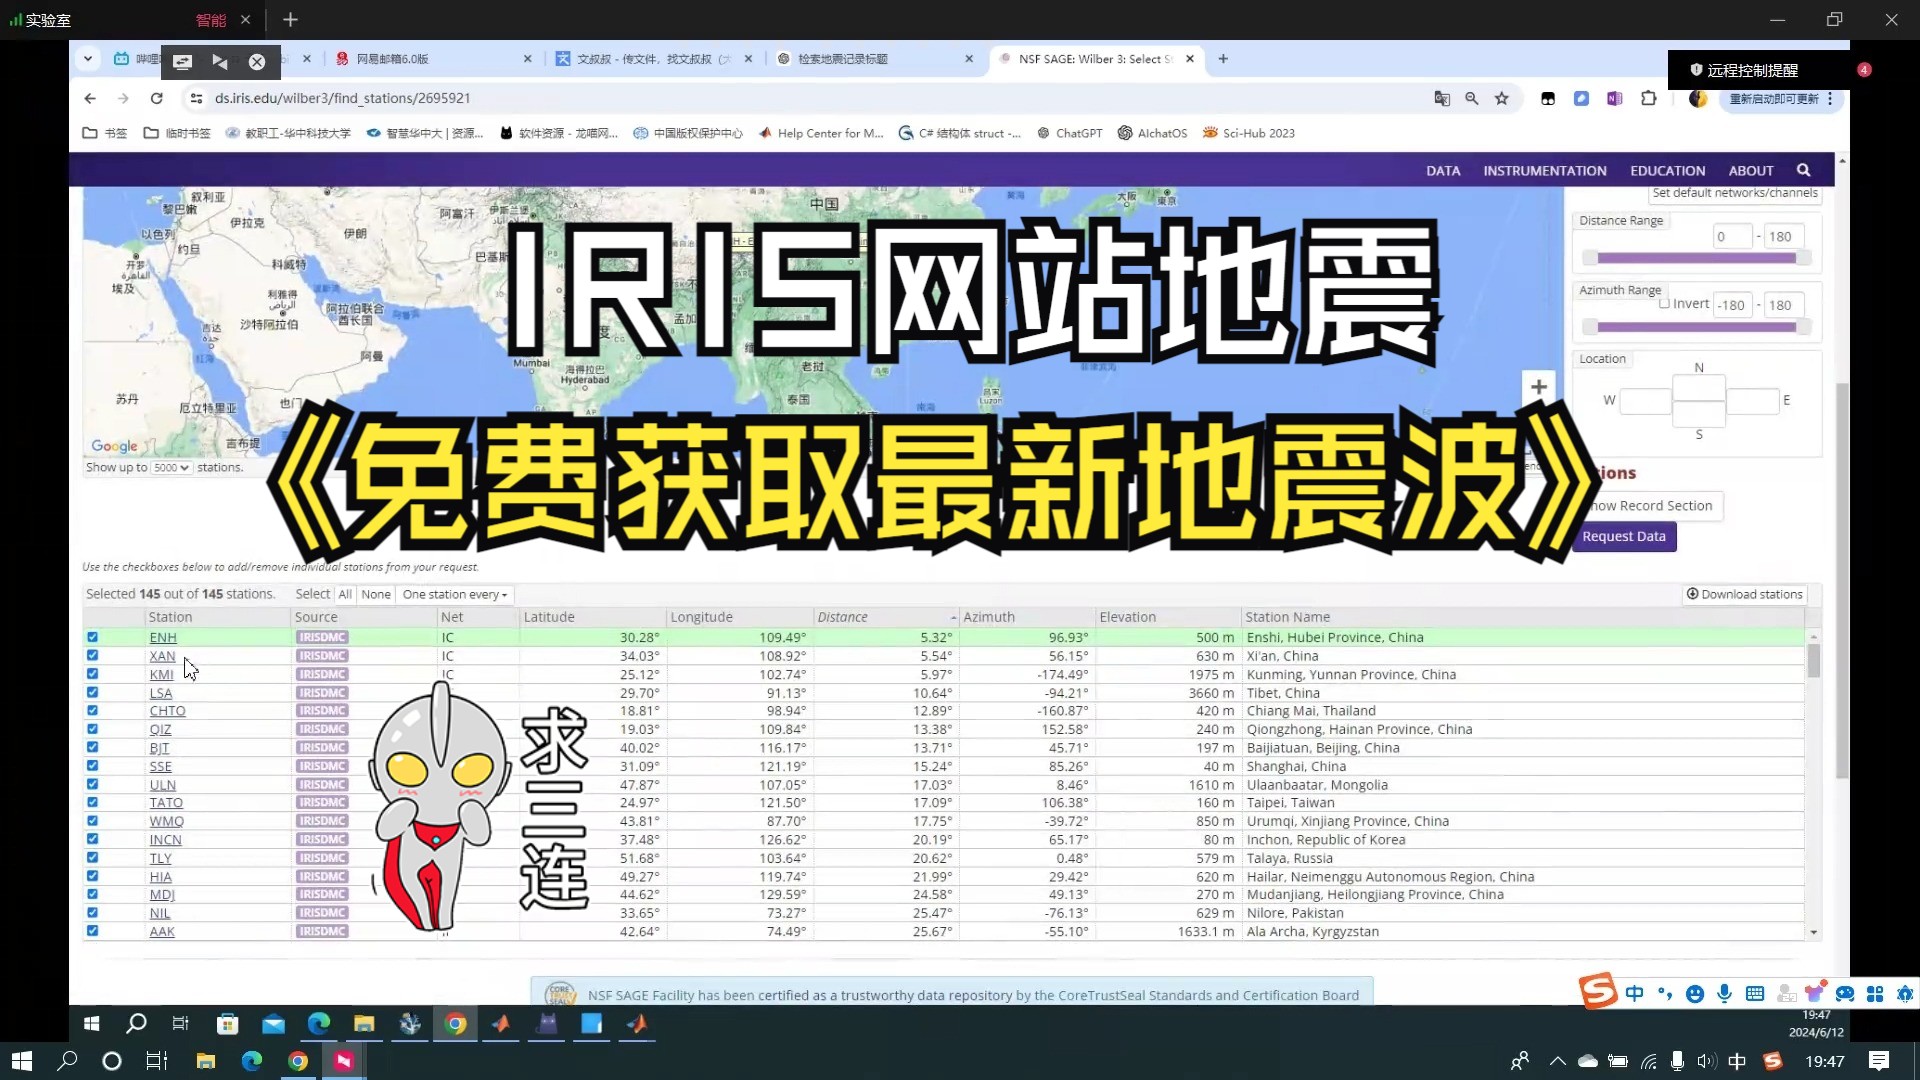
Task: Click the Show Record Section button
Action: coord(1647,504)
